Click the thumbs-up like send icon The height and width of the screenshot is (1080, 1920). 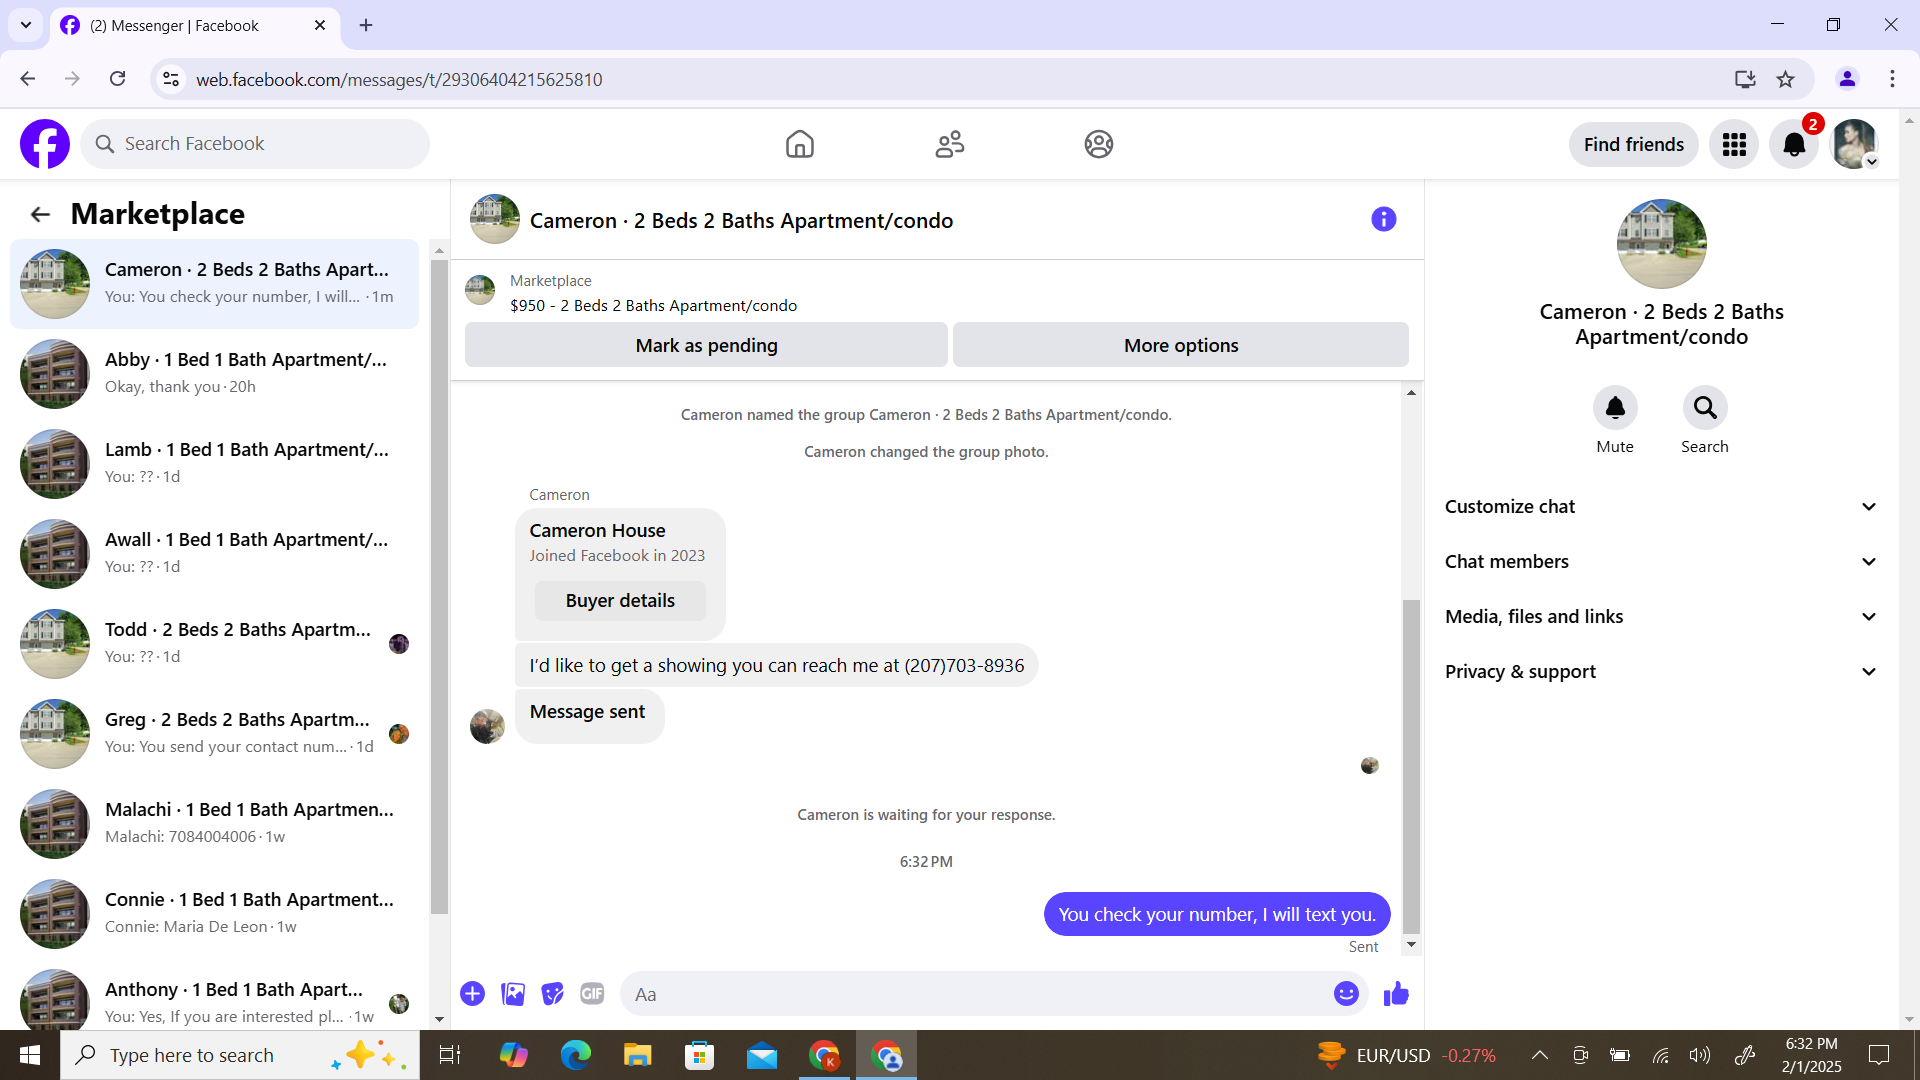(1396, 994)
